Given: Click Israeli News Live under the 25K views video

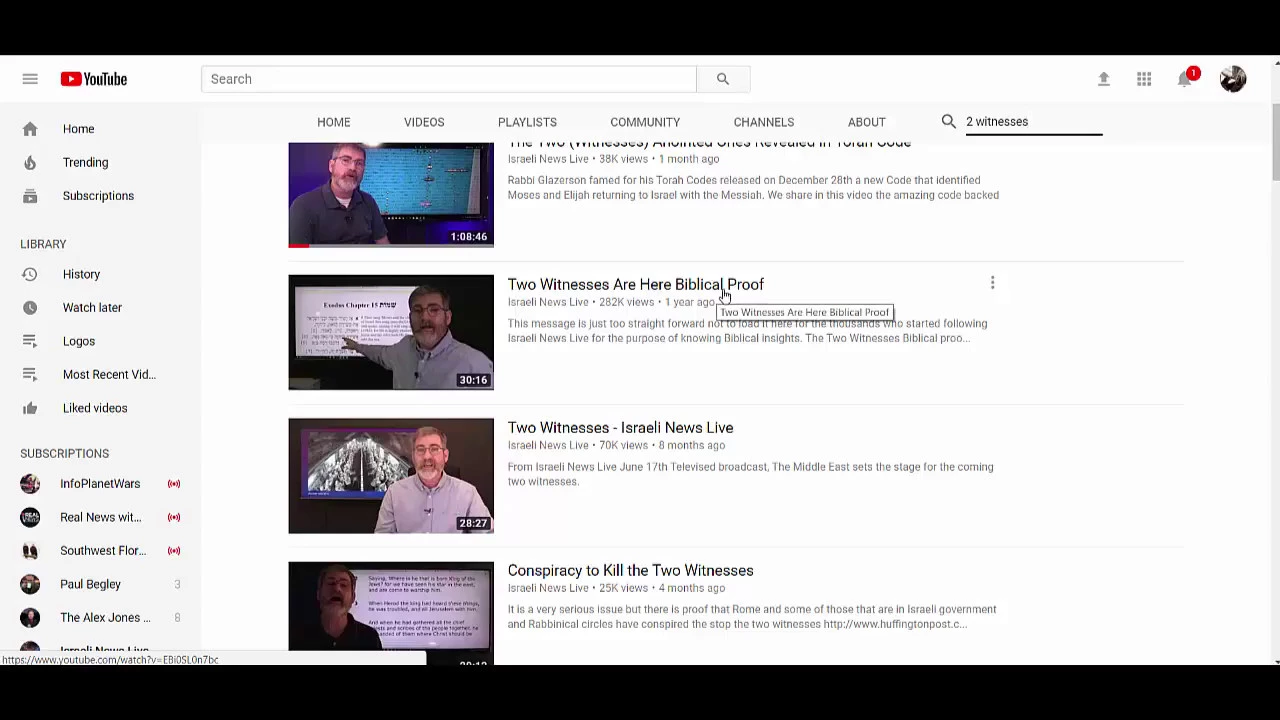Looking at the screenshot, I should click(548, 588).
